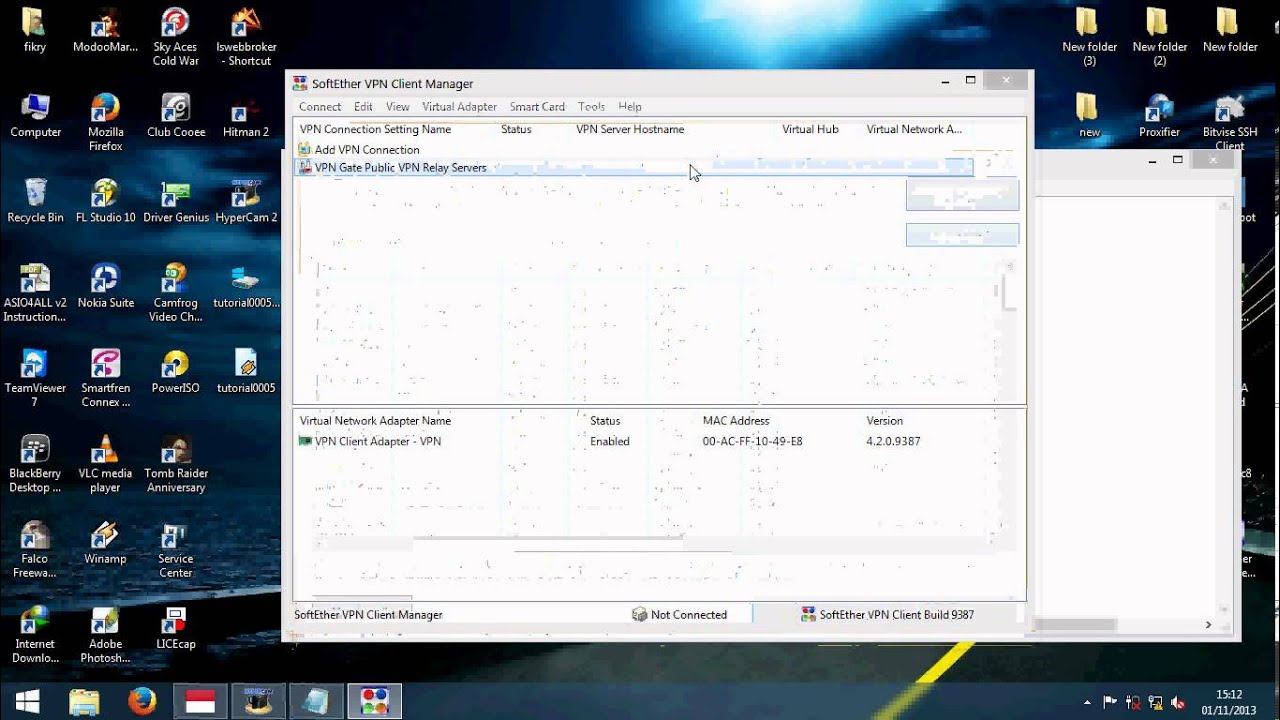
Task: Select the Driver Genius icon
Action: 176,201
